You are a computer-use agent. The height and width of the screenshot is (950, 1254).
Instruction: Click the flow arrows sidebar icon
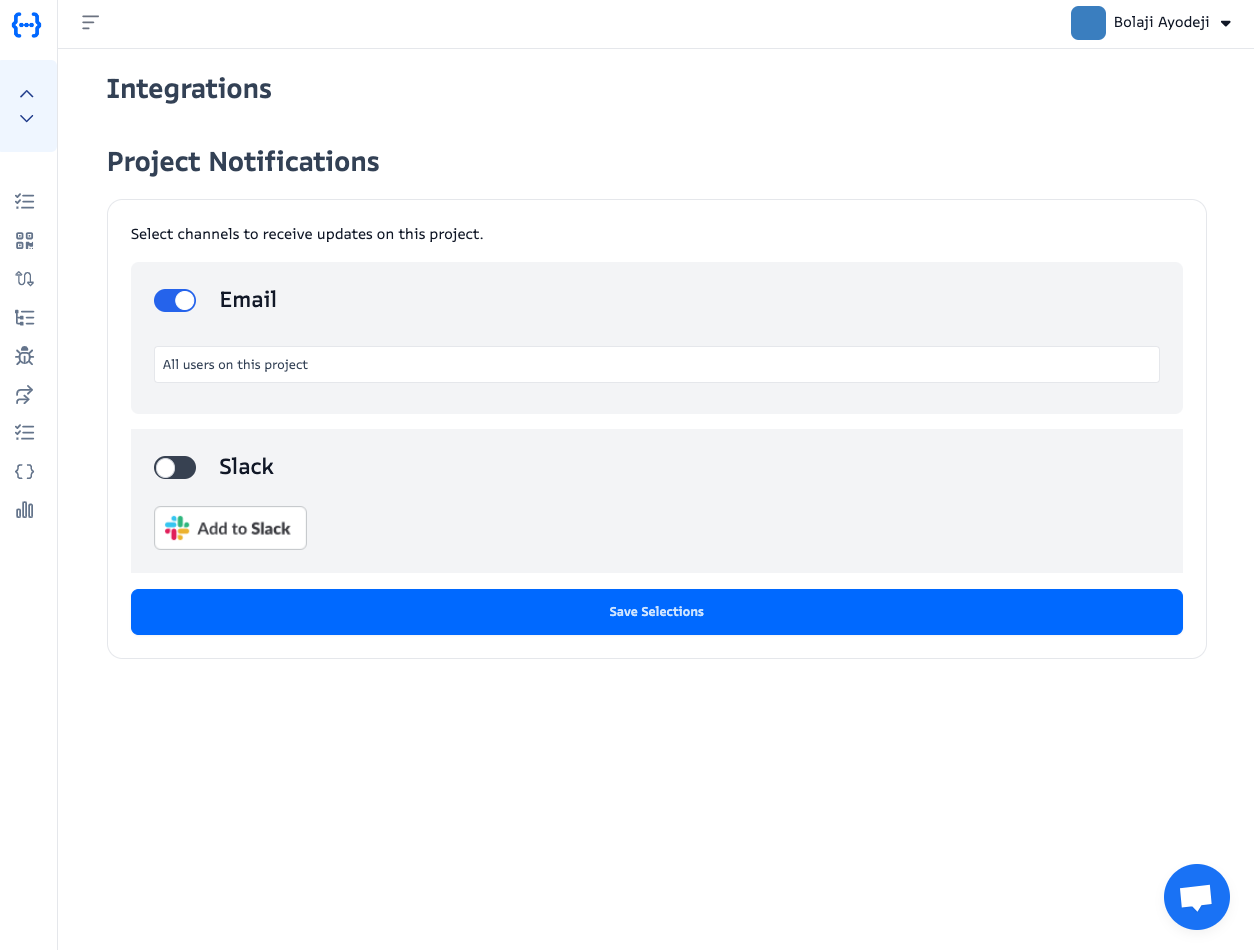tap(24, 394)
